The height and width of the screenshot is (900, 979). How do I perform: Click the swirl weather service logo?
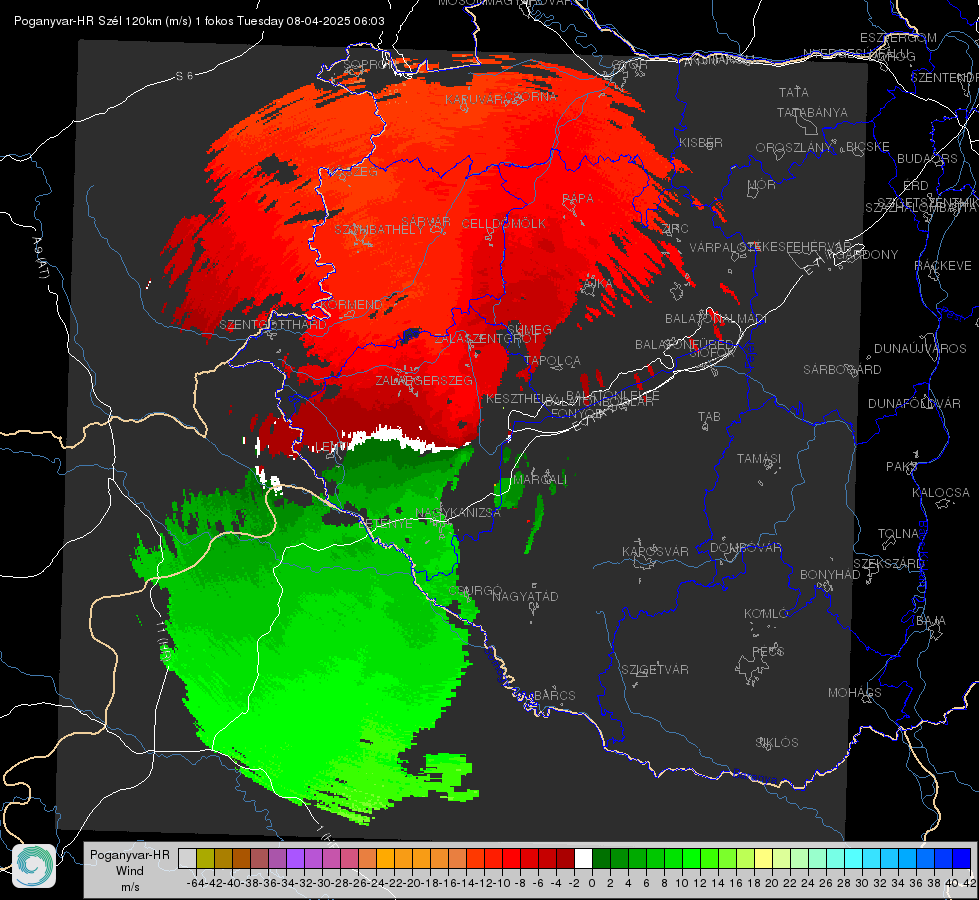point(34,866)
